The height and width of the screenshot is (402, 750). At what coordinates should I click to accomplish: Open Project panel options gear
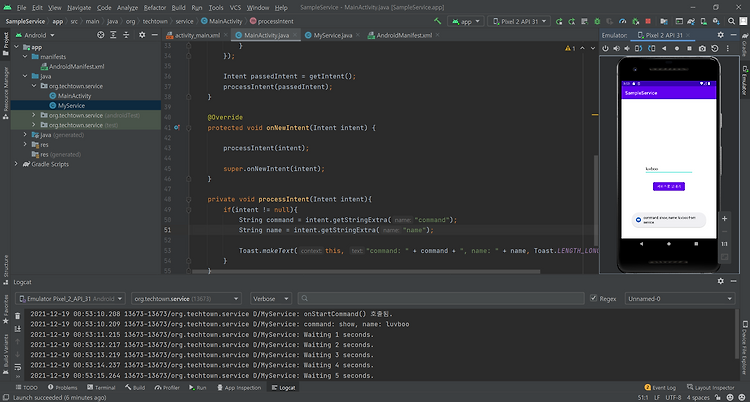coord(142,35)
